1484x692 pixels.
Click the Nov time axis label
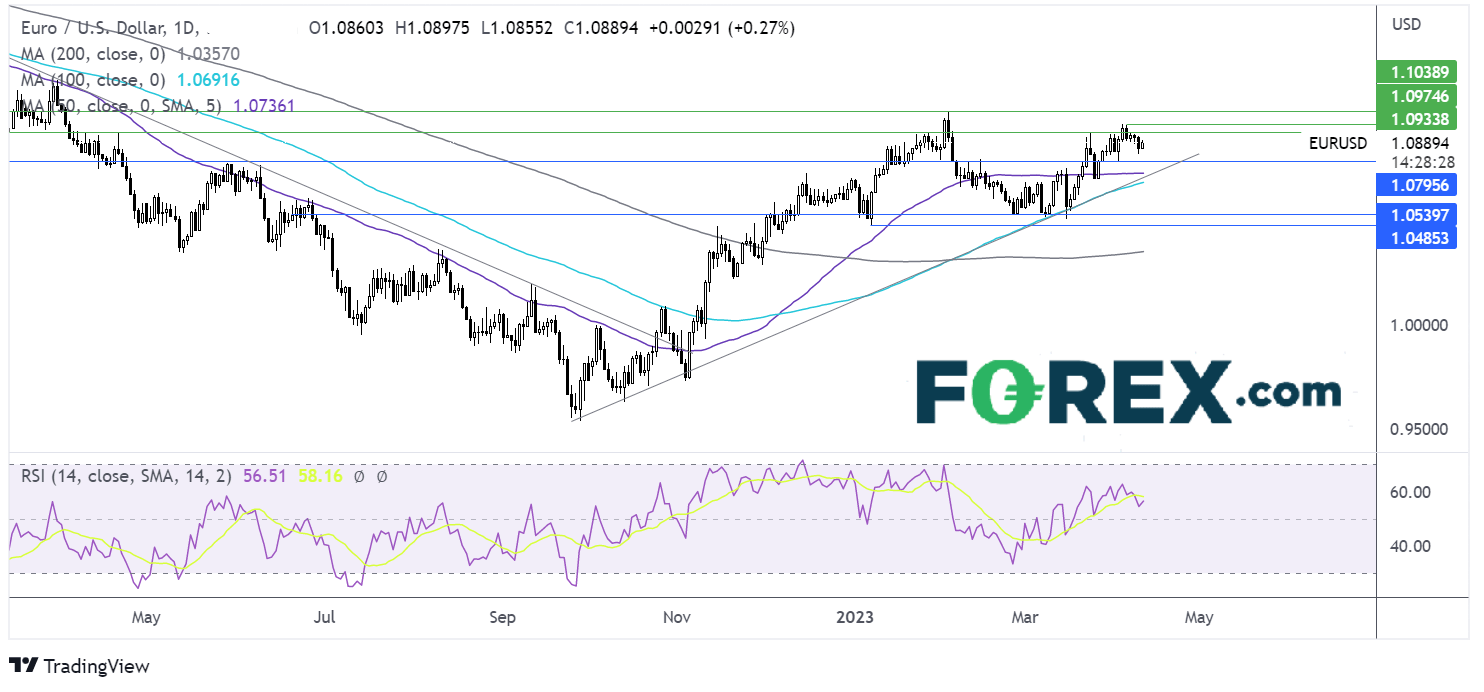click(x=678, y=618)
